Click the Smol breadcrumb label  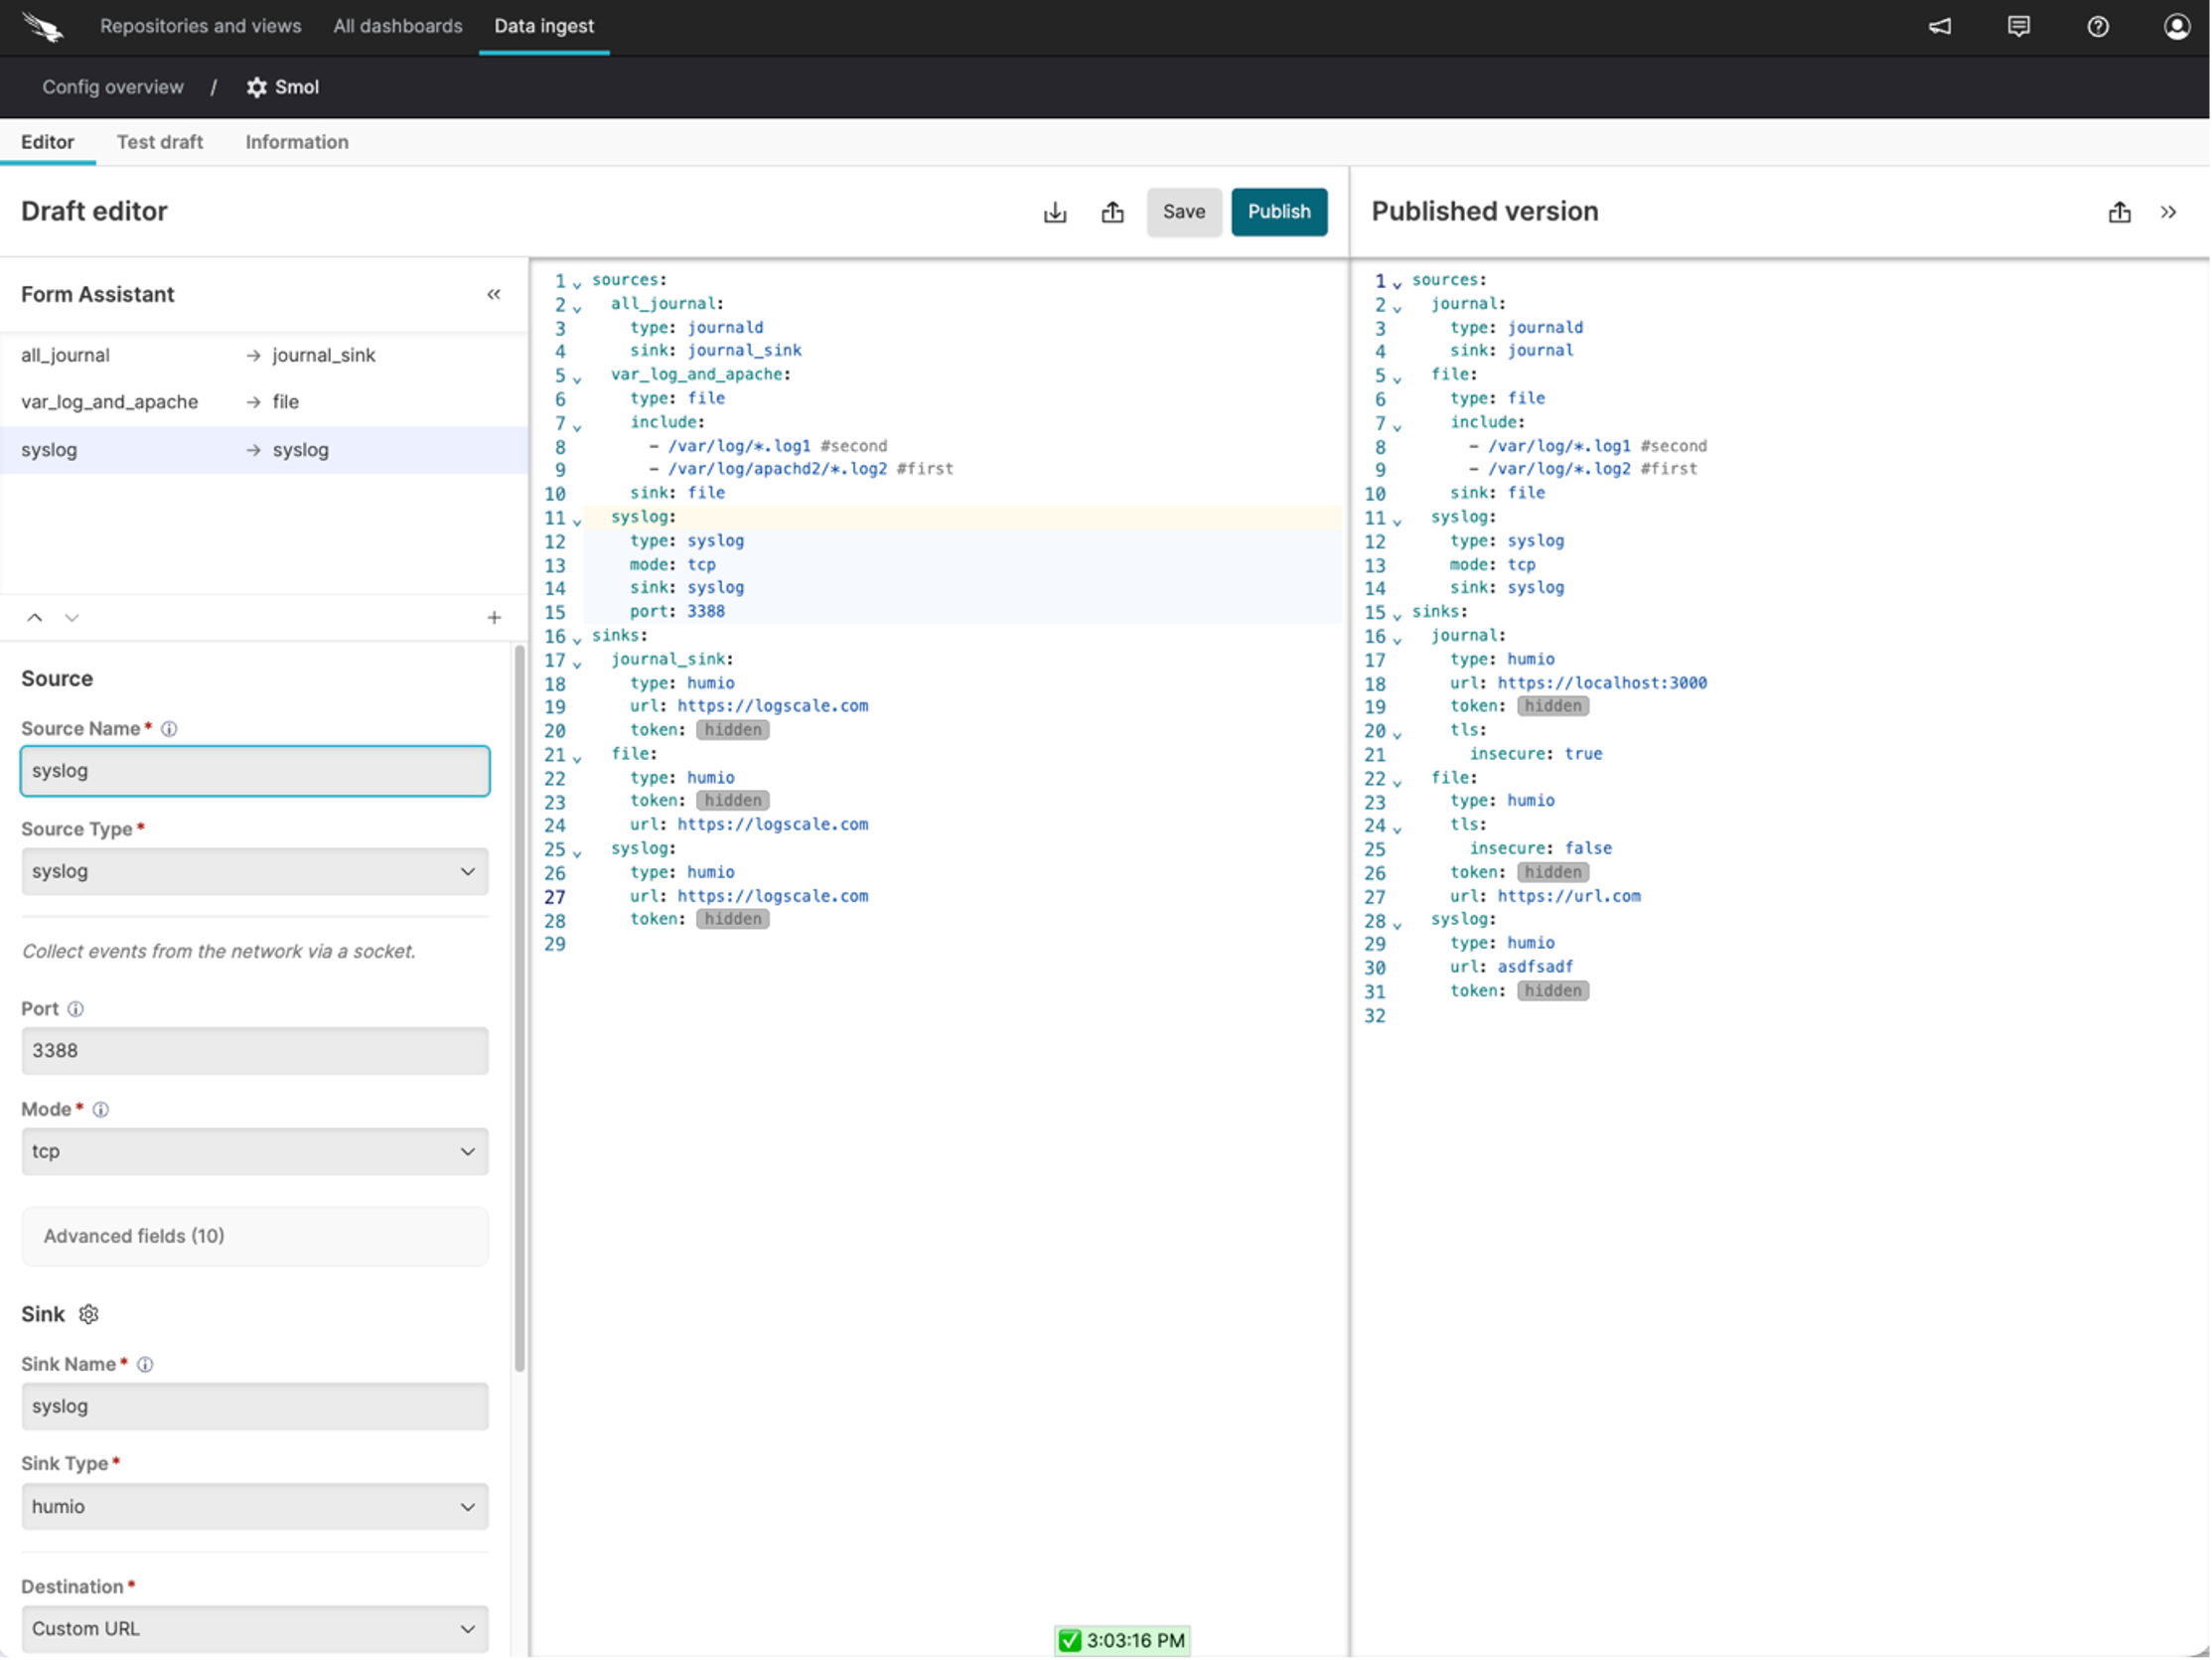tap(297, 87)
